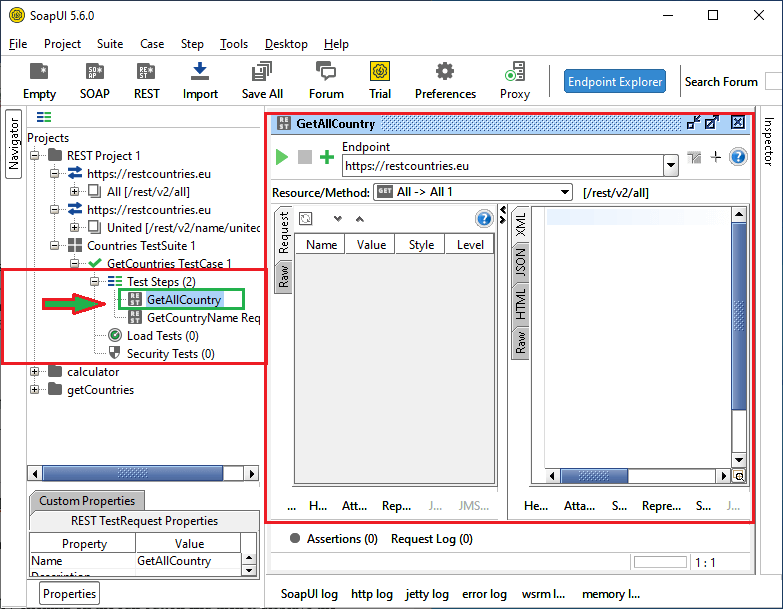Move parameter up with the up arrow
Viewport: 783px width, 609px height.
pyautogui.click(x=360, y=219)
